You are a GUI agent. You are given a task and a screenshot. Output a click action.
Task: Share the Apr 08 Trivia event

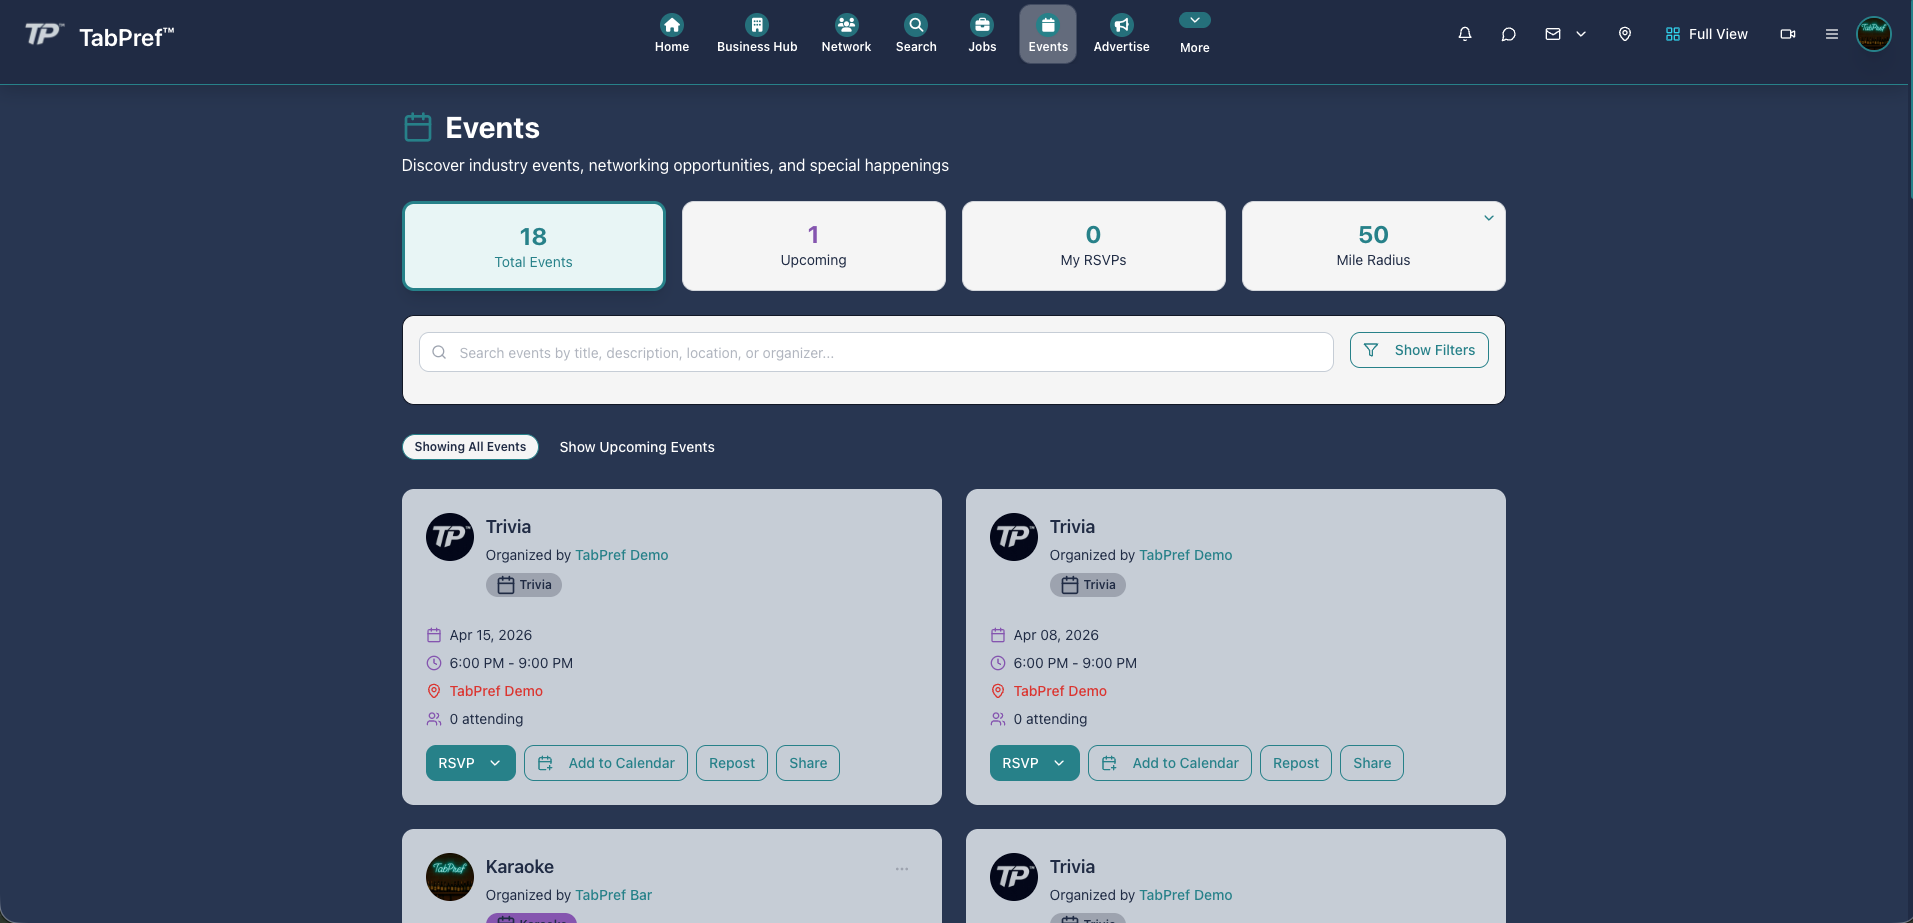coord(1372,763)
